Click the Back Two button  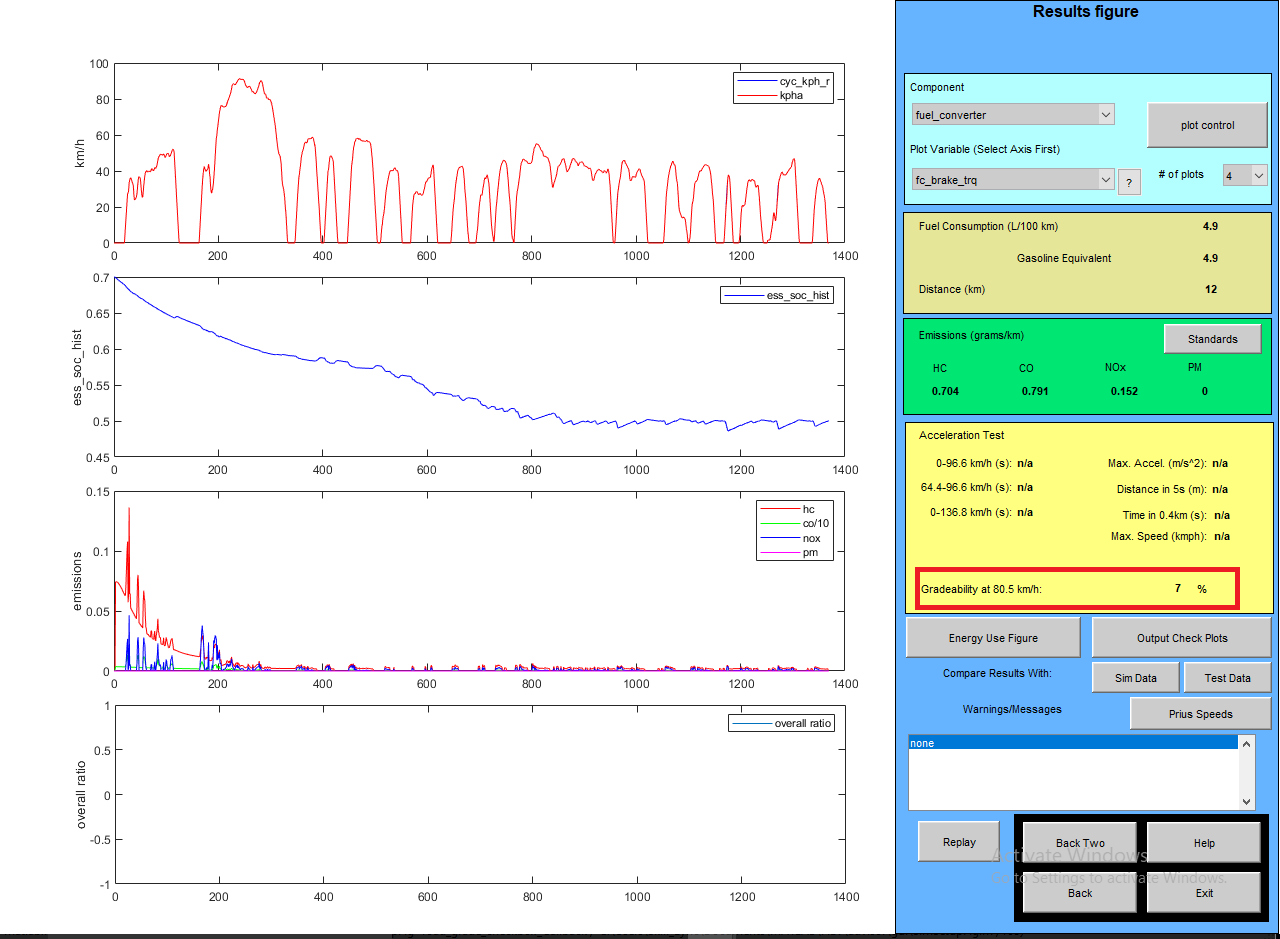[1080, 843]
